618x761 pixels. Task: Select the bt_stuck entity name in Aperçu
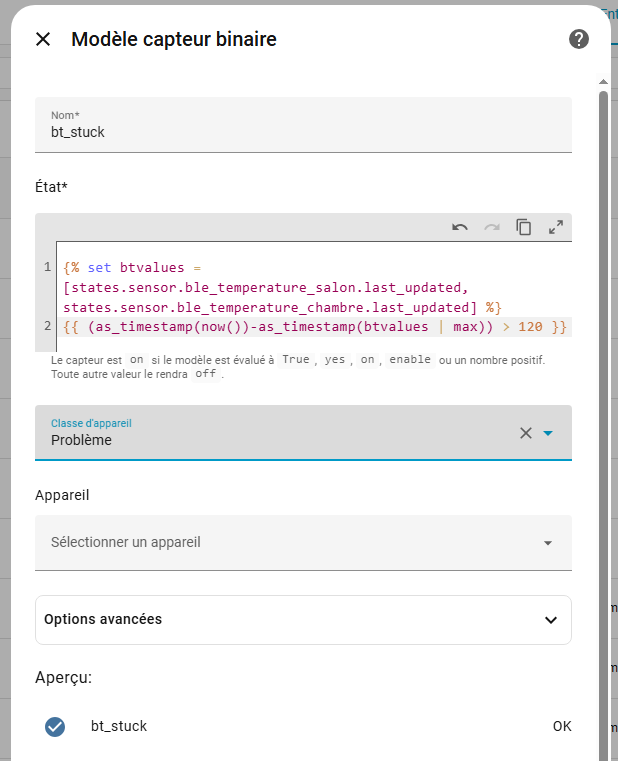coord(119,726)
